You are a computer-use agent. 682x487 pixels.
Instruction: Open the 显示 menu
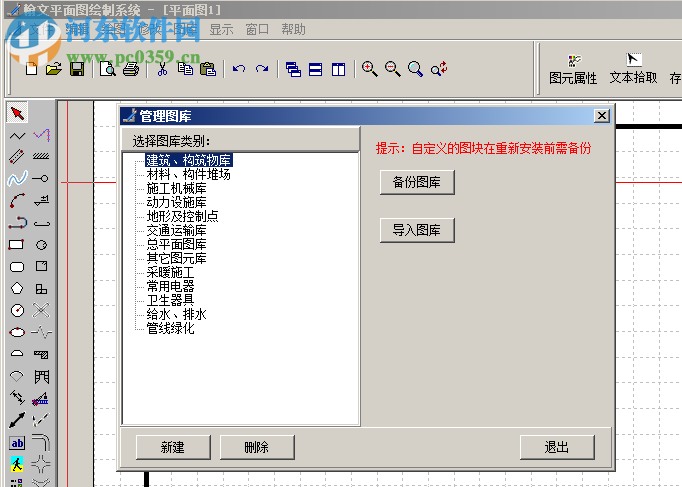pos(221,30)
